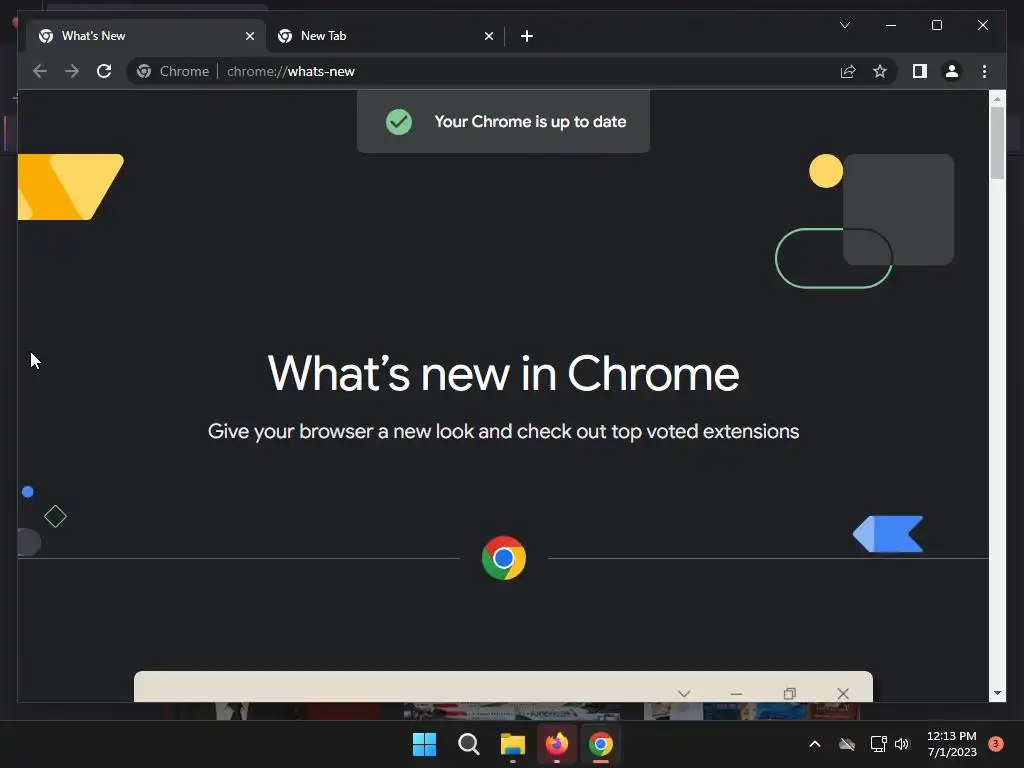Click the preview window restore icon
Screen dimensions: 1024x768
[790, 694]
